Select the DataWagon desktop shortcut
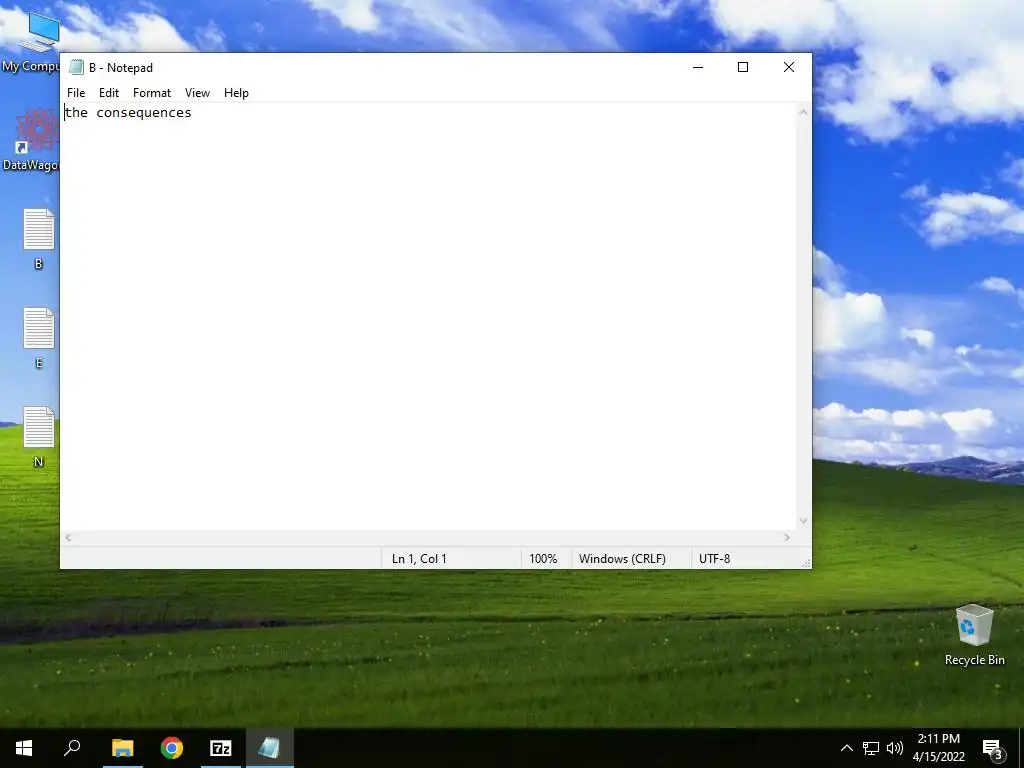The image size is (1024, 768). (x=31, y=140)
